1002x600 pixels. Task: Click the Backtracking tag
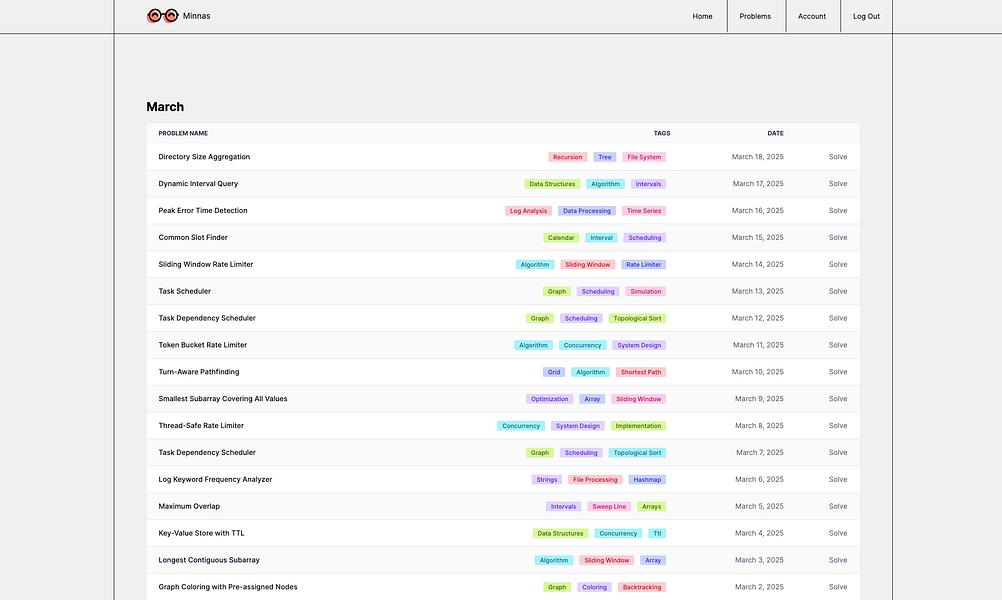pyautogui.click(x=642, y=587)
